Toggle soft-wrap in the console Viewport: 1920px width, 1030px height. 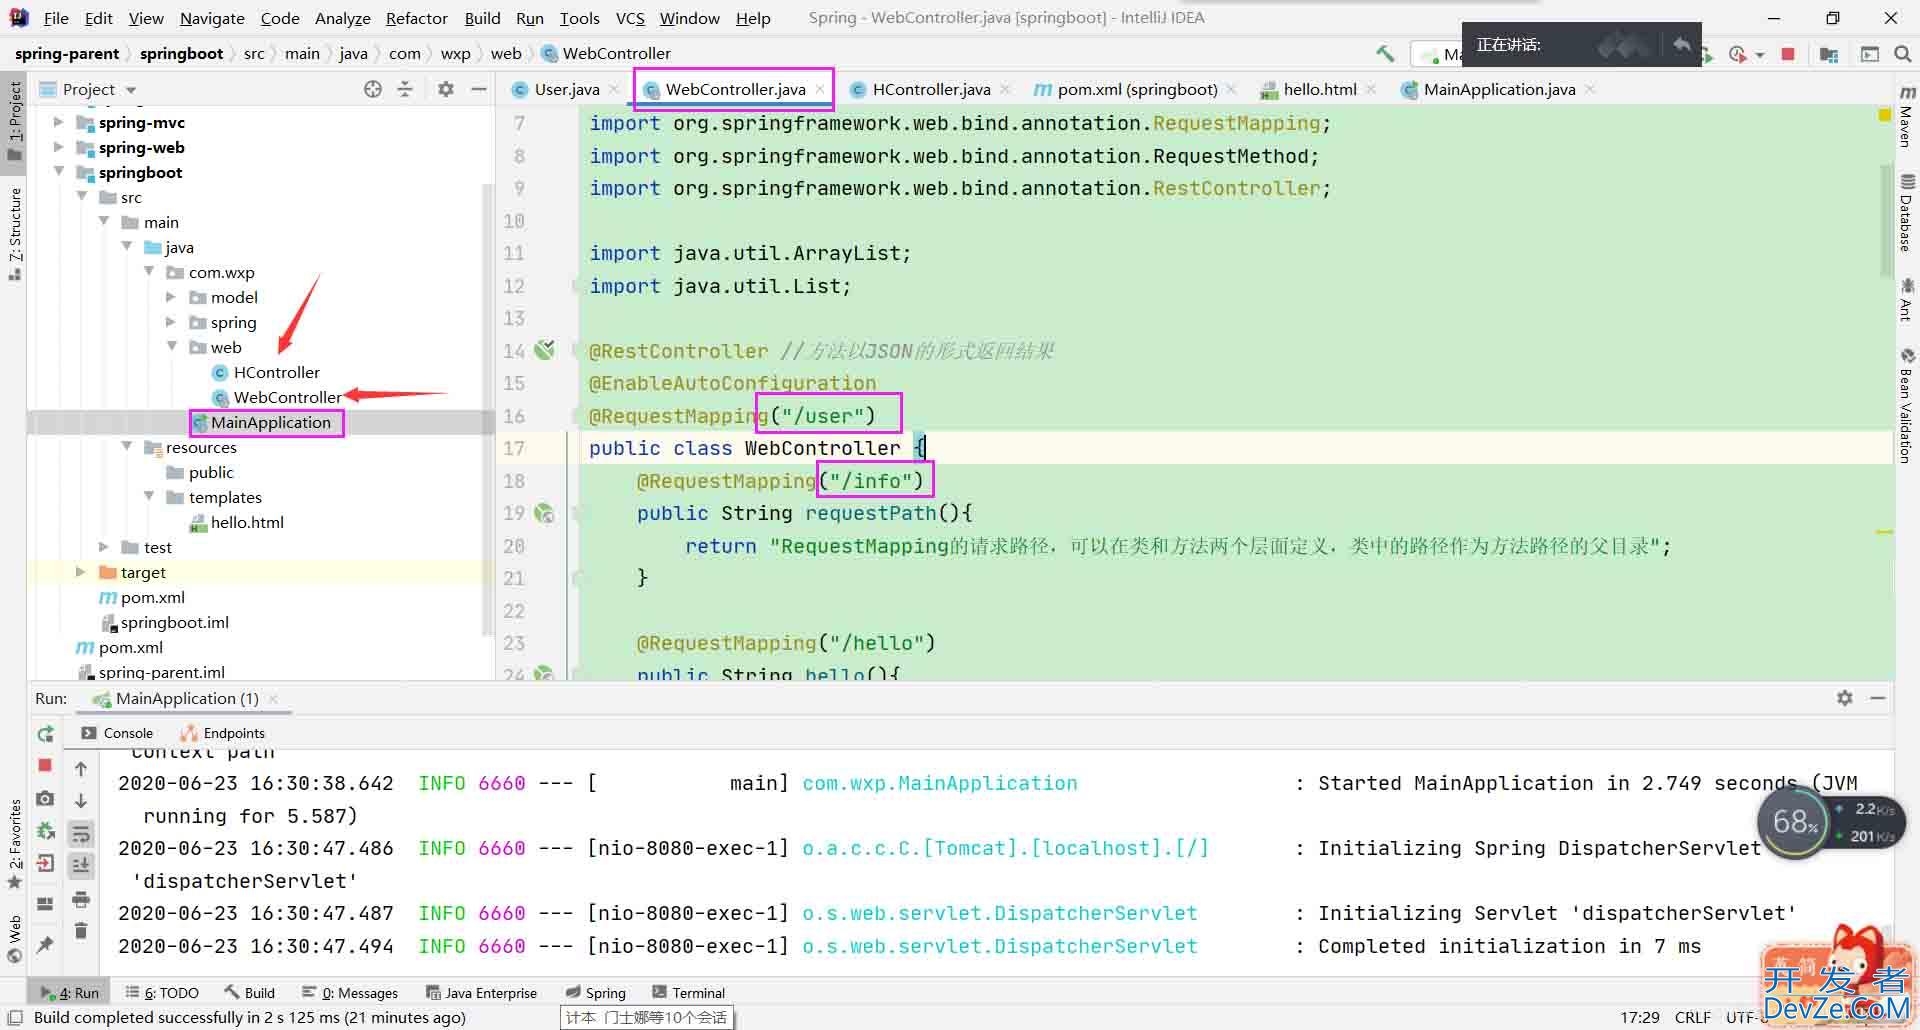(81, 833)
